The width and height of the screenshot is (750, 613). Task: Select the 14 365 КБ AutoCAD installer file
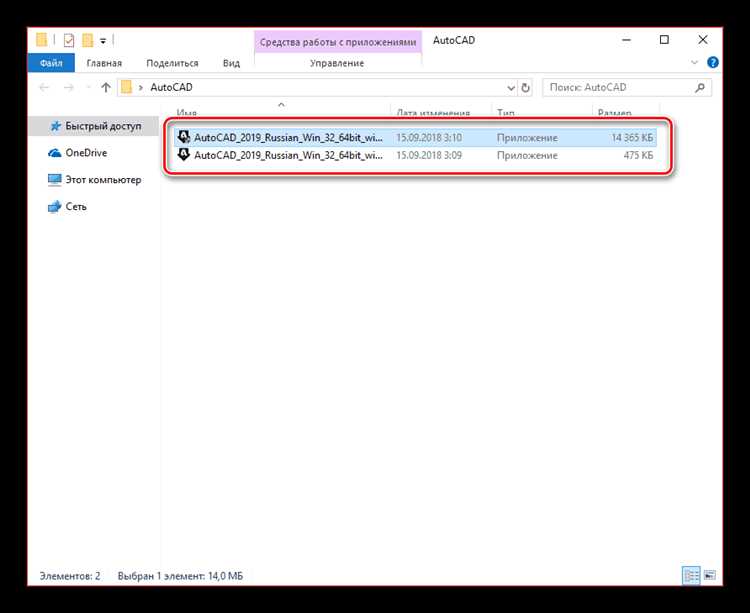point(415,138)
